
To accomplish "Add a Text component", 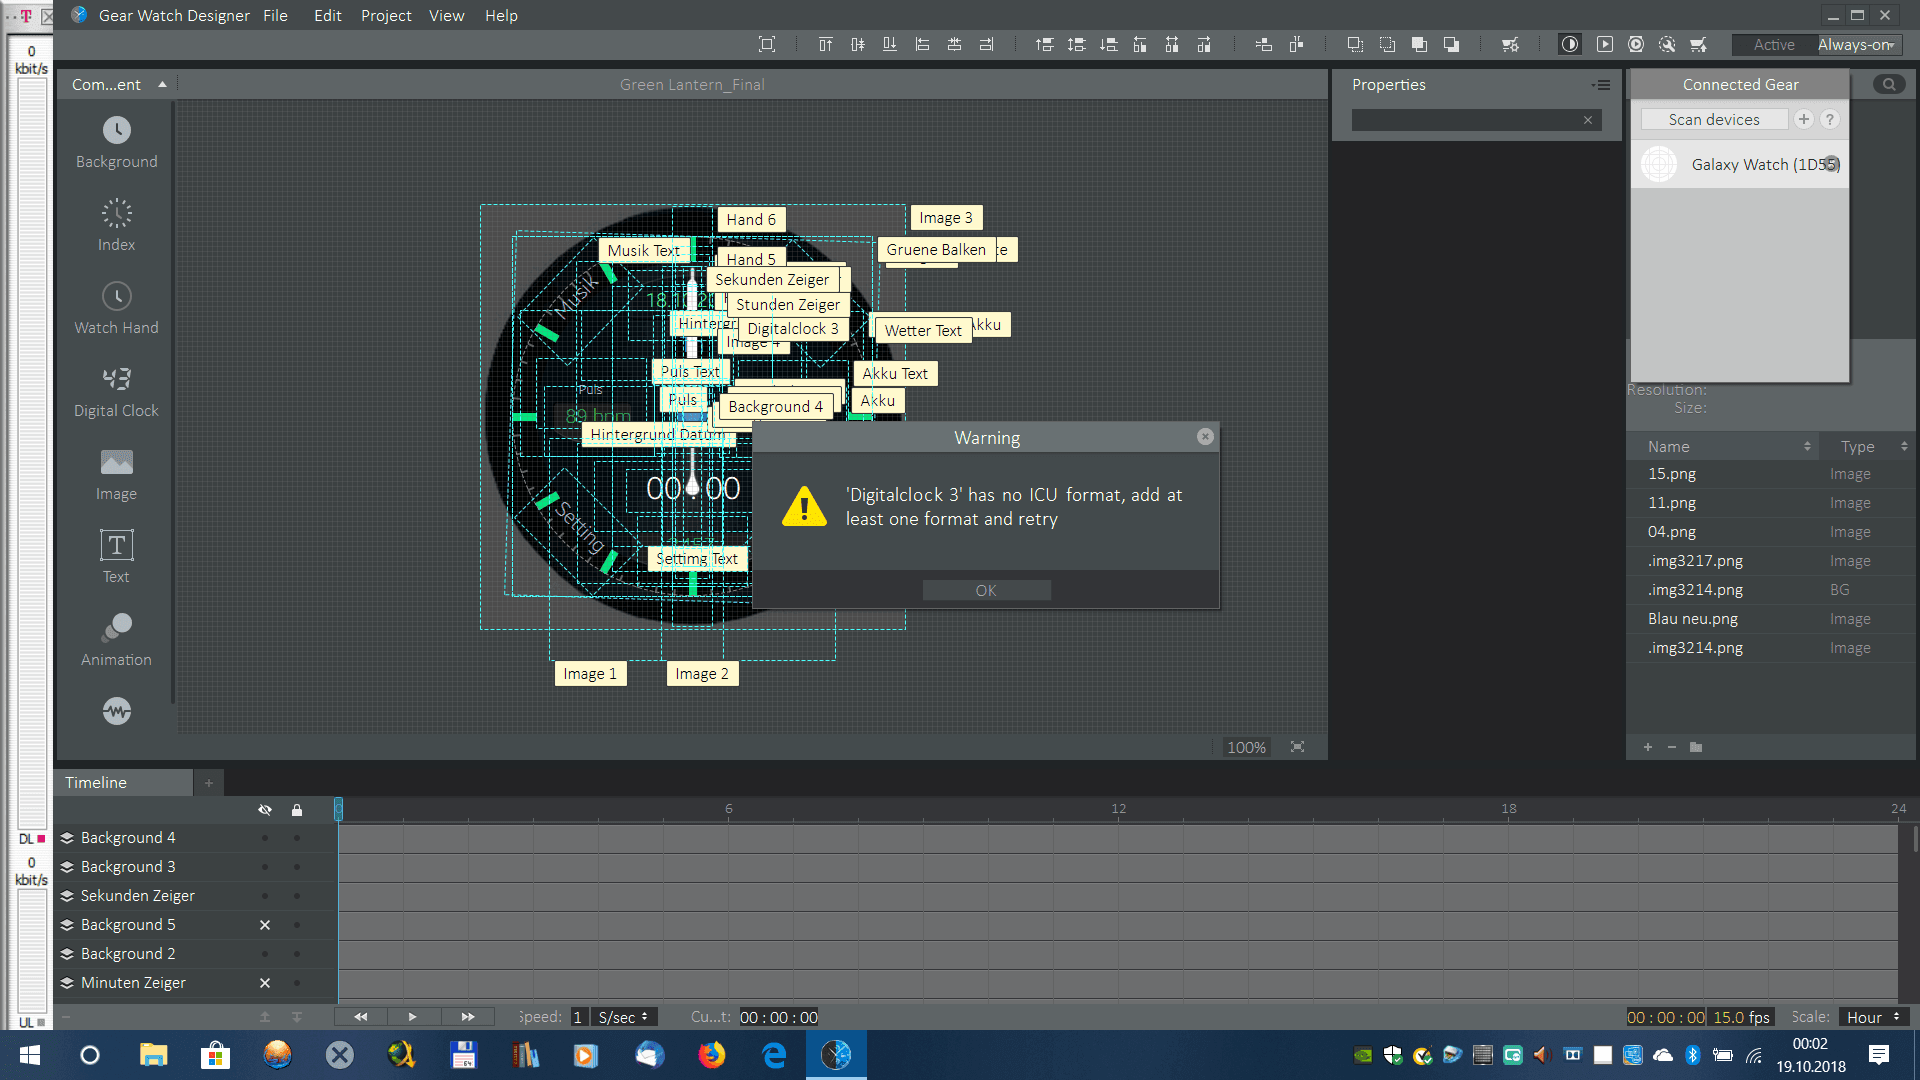I will (116, 557).
